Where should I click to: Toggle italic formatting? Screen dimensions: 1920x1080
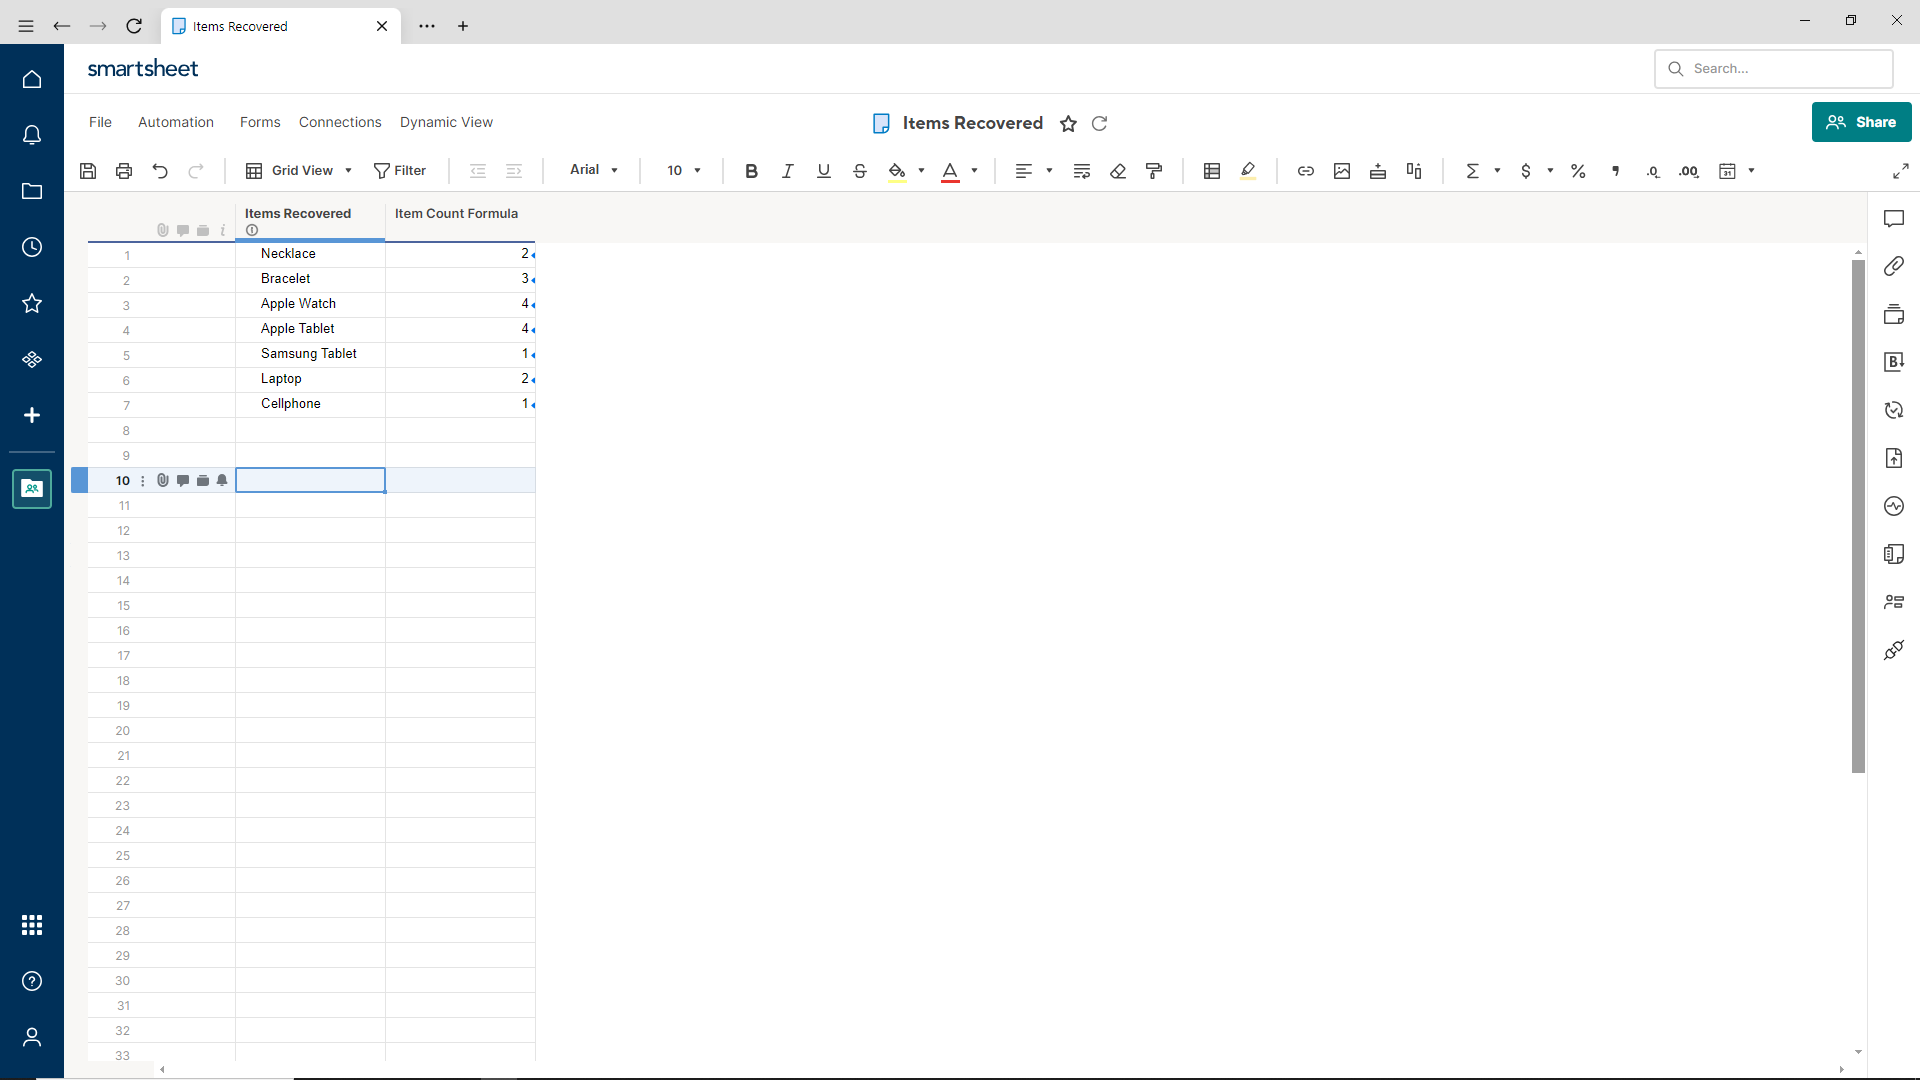tap(788, 171)
